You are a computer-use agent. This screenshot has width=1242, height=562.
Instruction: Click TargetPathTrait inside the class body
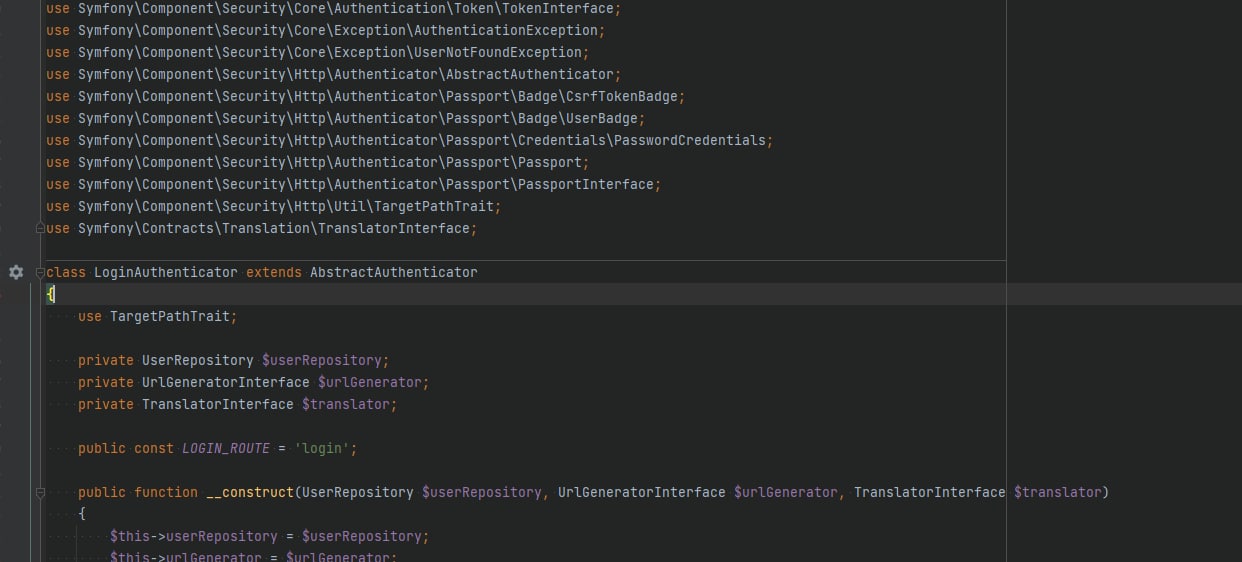pyautogui.click(x=172, y=316)
